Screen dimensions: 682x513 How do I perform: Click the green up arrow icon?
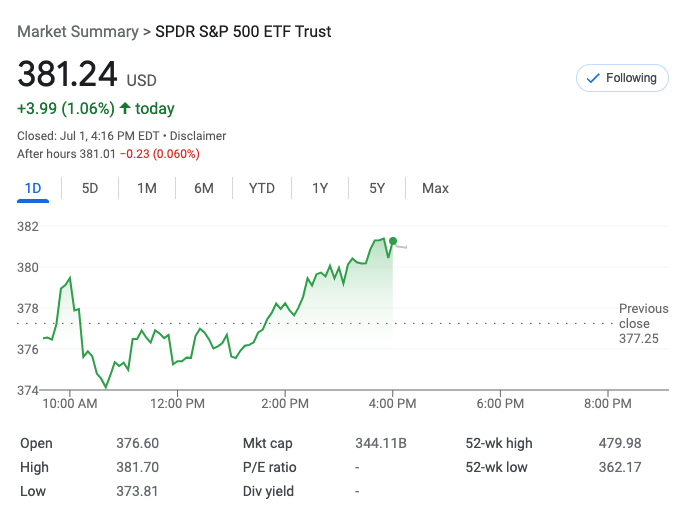point(125,108)
